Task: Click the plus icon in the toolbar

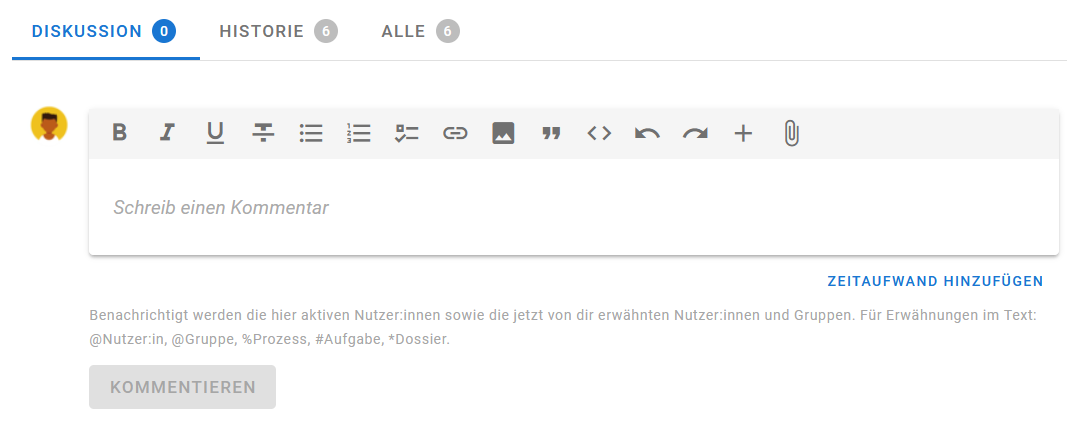Action: click(x=743, y=133)
